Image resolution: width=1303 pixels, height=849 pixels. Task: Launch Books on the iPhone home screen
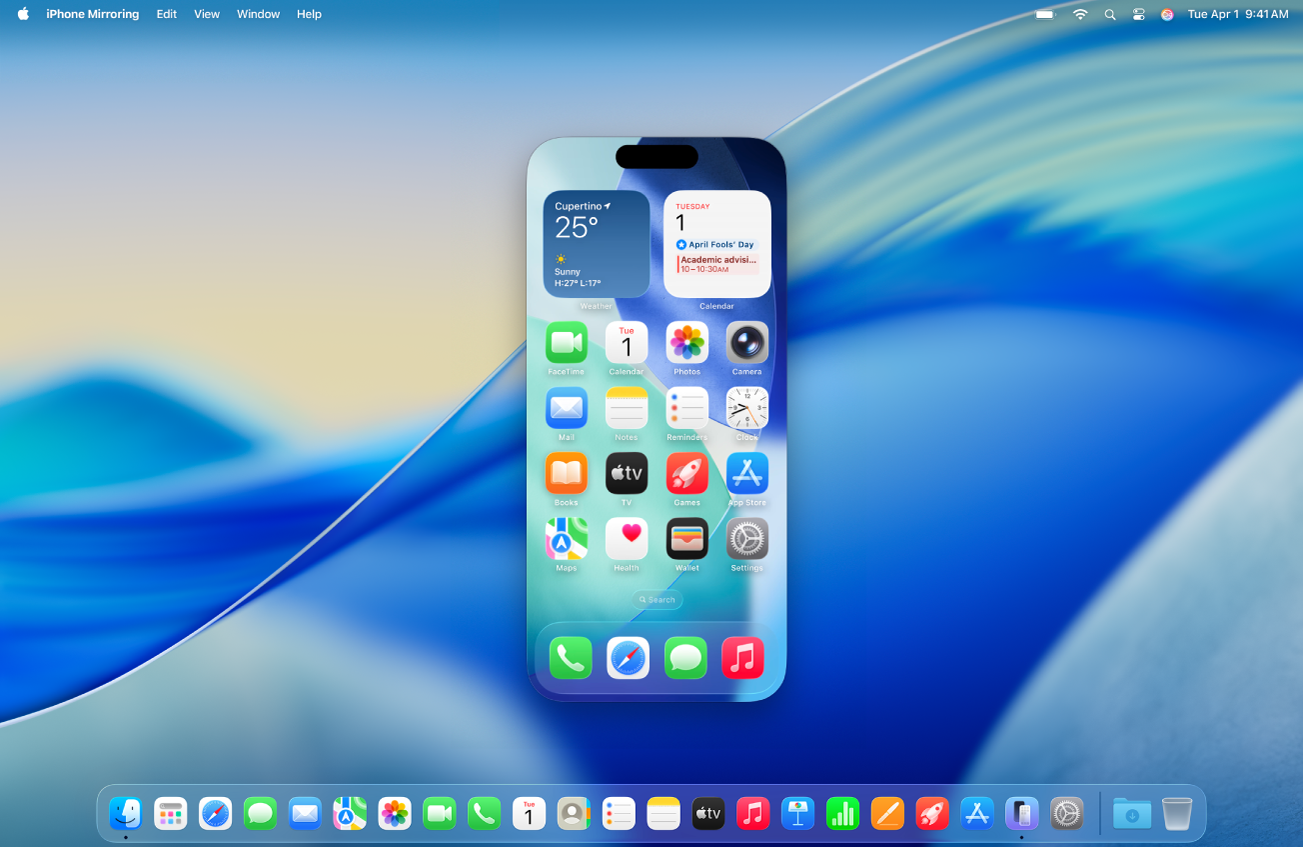566,474
